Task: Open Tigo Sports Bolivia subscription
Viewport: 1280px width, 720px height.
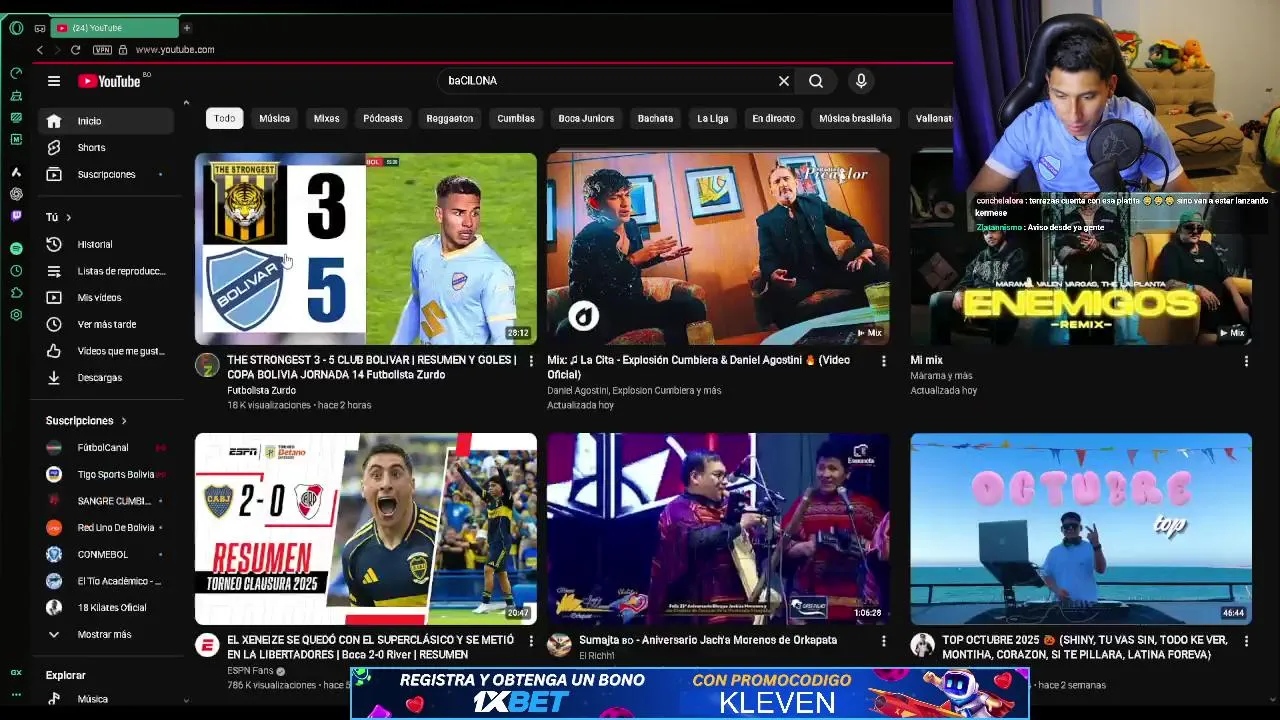Action: click(106, 474)
